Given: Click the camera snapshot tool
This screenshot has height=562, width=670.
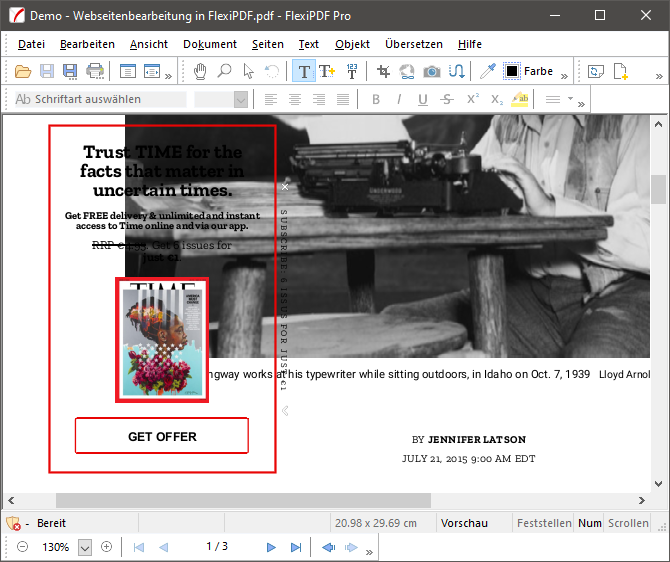Looking at the screenshot, I should [432, 71].
